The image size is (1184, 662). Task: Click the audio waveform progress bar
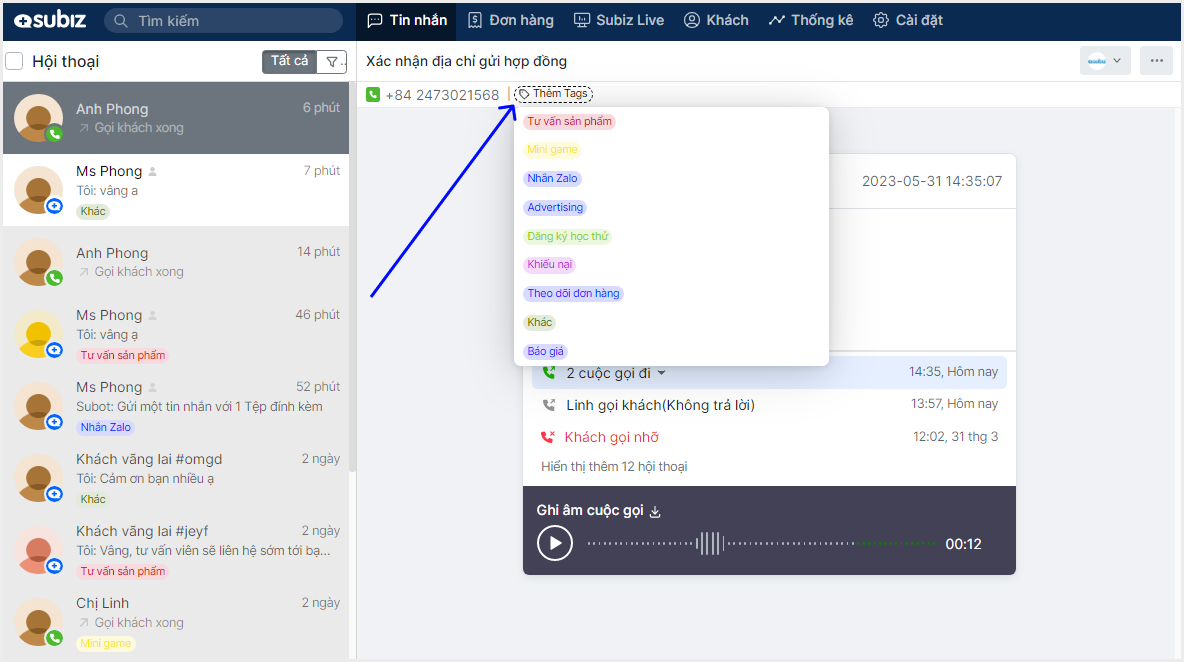[762, 544]
